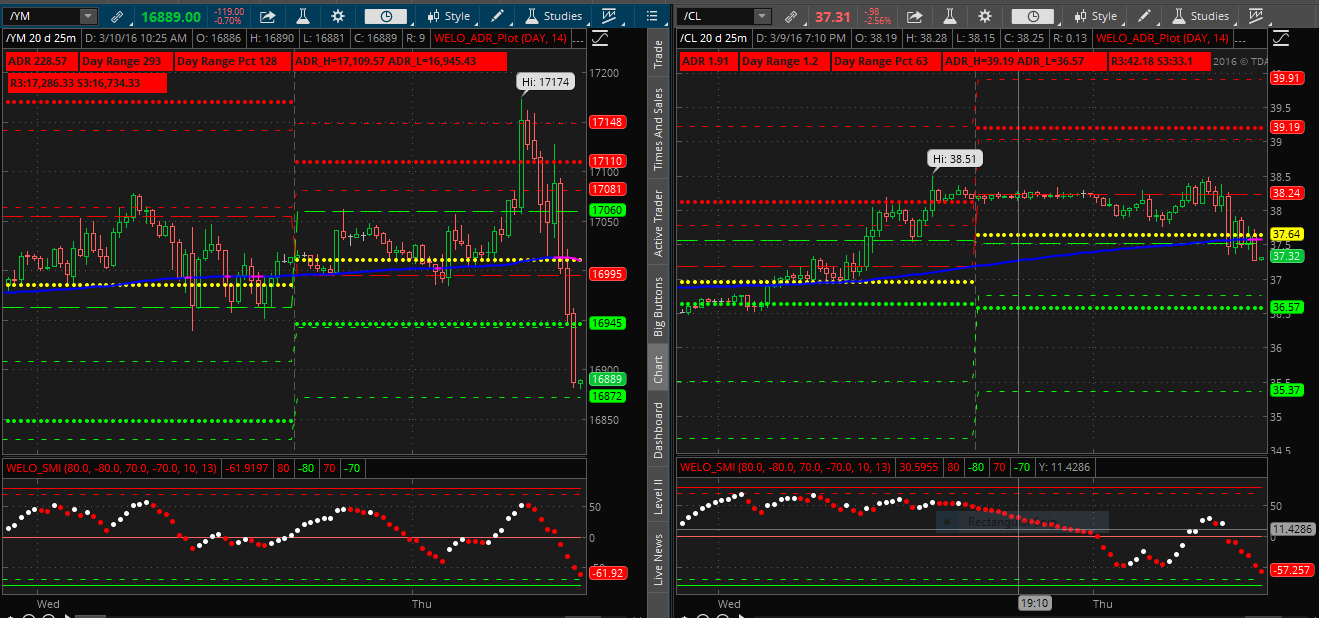Open the Trade side tab
This screenshot has height=618, width=1319.
tap(658, 56)
